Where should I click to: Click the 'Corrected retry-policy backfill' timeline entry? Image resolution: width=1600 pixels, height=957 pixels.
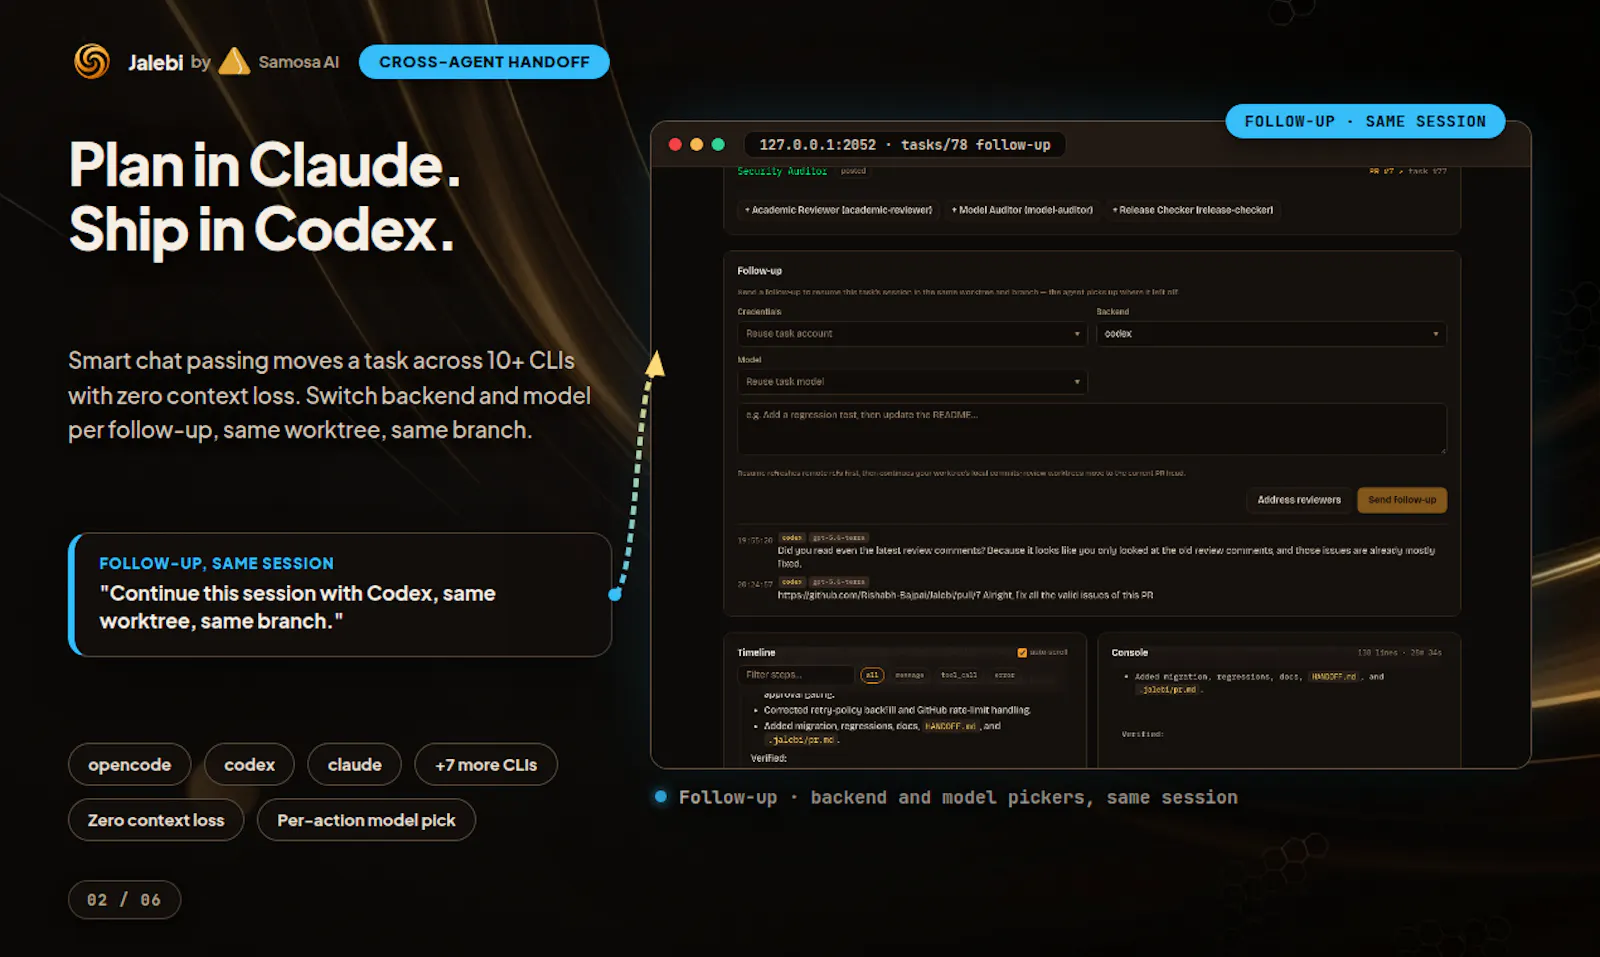click(897, 710)
